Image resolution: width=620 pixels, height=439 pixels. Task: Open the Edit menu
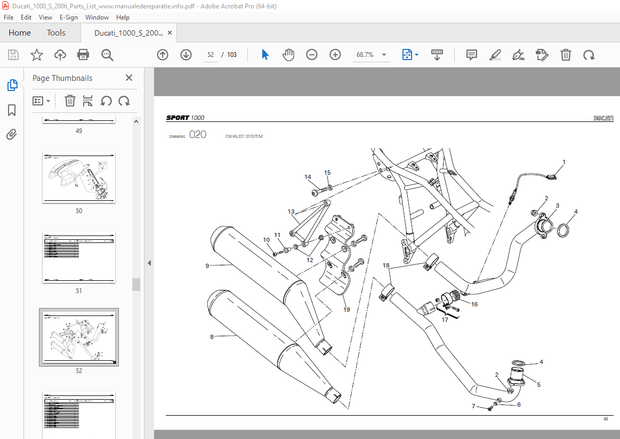click(26, 17)
